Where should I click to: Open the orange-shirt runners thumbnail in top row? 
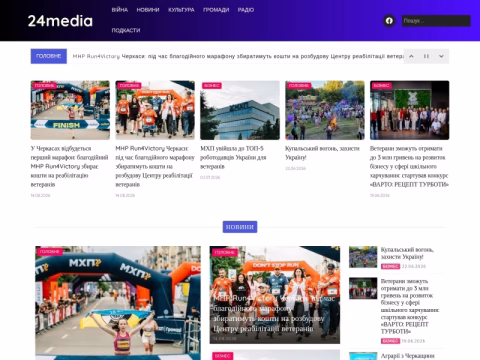pyautogui.click(x=155, y=110)
